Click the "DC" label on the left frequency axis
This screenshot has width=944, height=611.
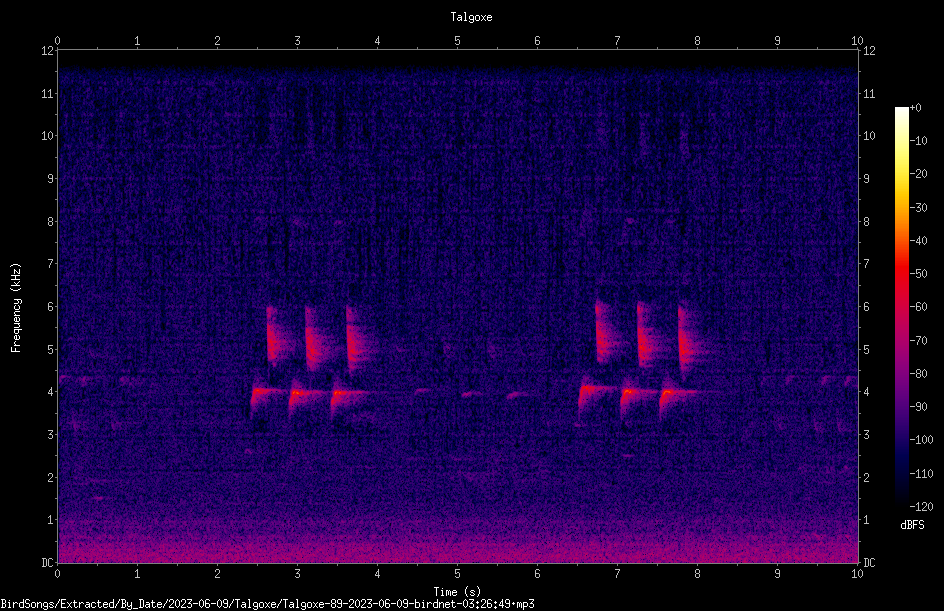tap(47, 563)
